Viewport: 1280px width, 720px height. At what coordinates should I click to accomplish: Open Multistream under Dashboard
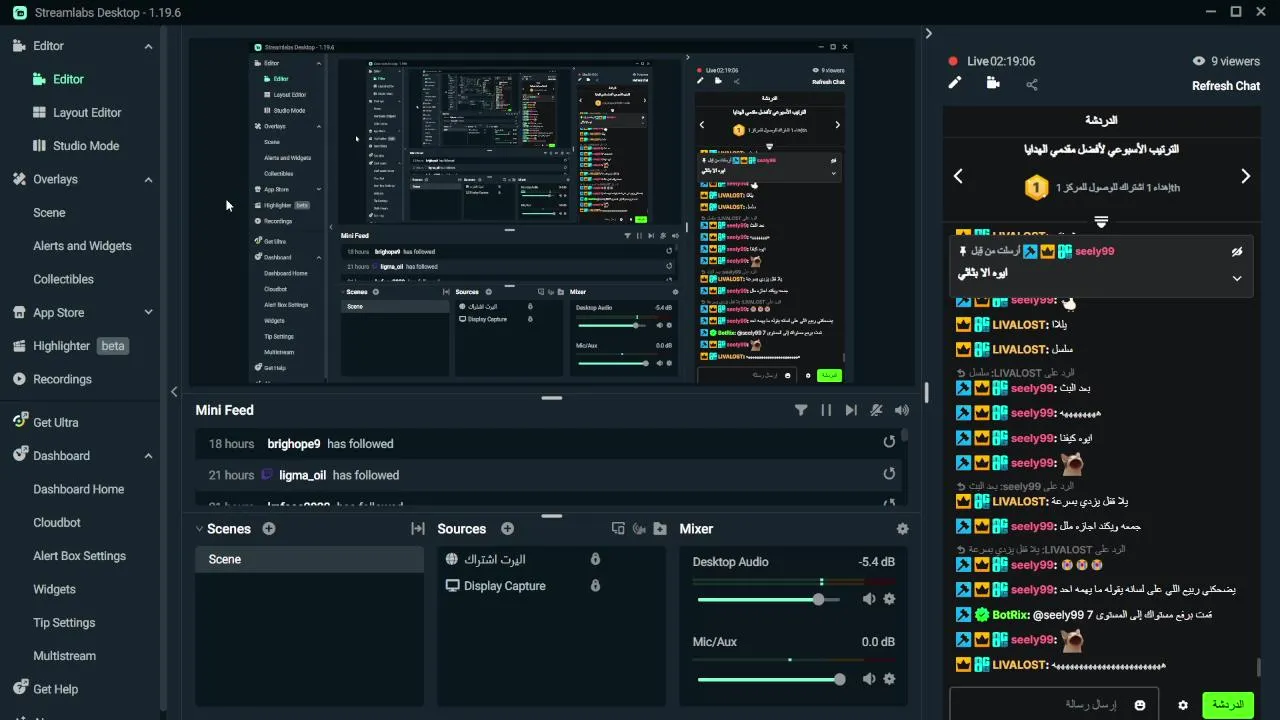65,656
